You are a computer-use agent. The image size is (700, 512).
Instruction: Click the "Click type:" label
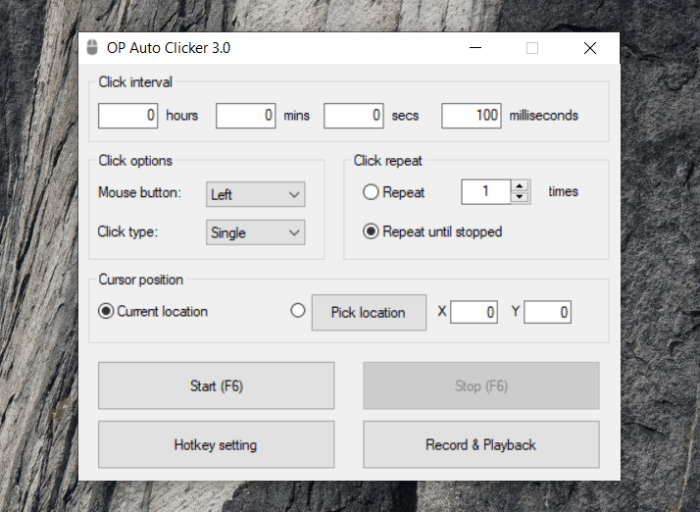point(128,232)
